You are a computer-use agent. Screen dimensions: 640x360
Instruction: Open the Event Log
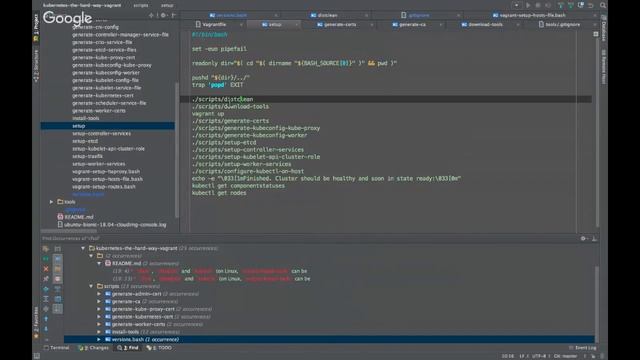pos(582,348)
